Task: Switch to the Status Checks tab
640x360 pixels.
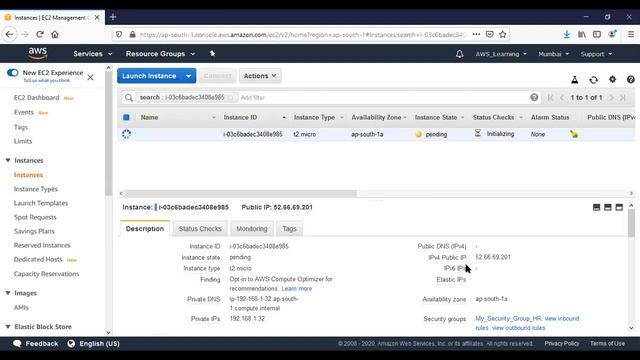Action: tap(200, 229)
